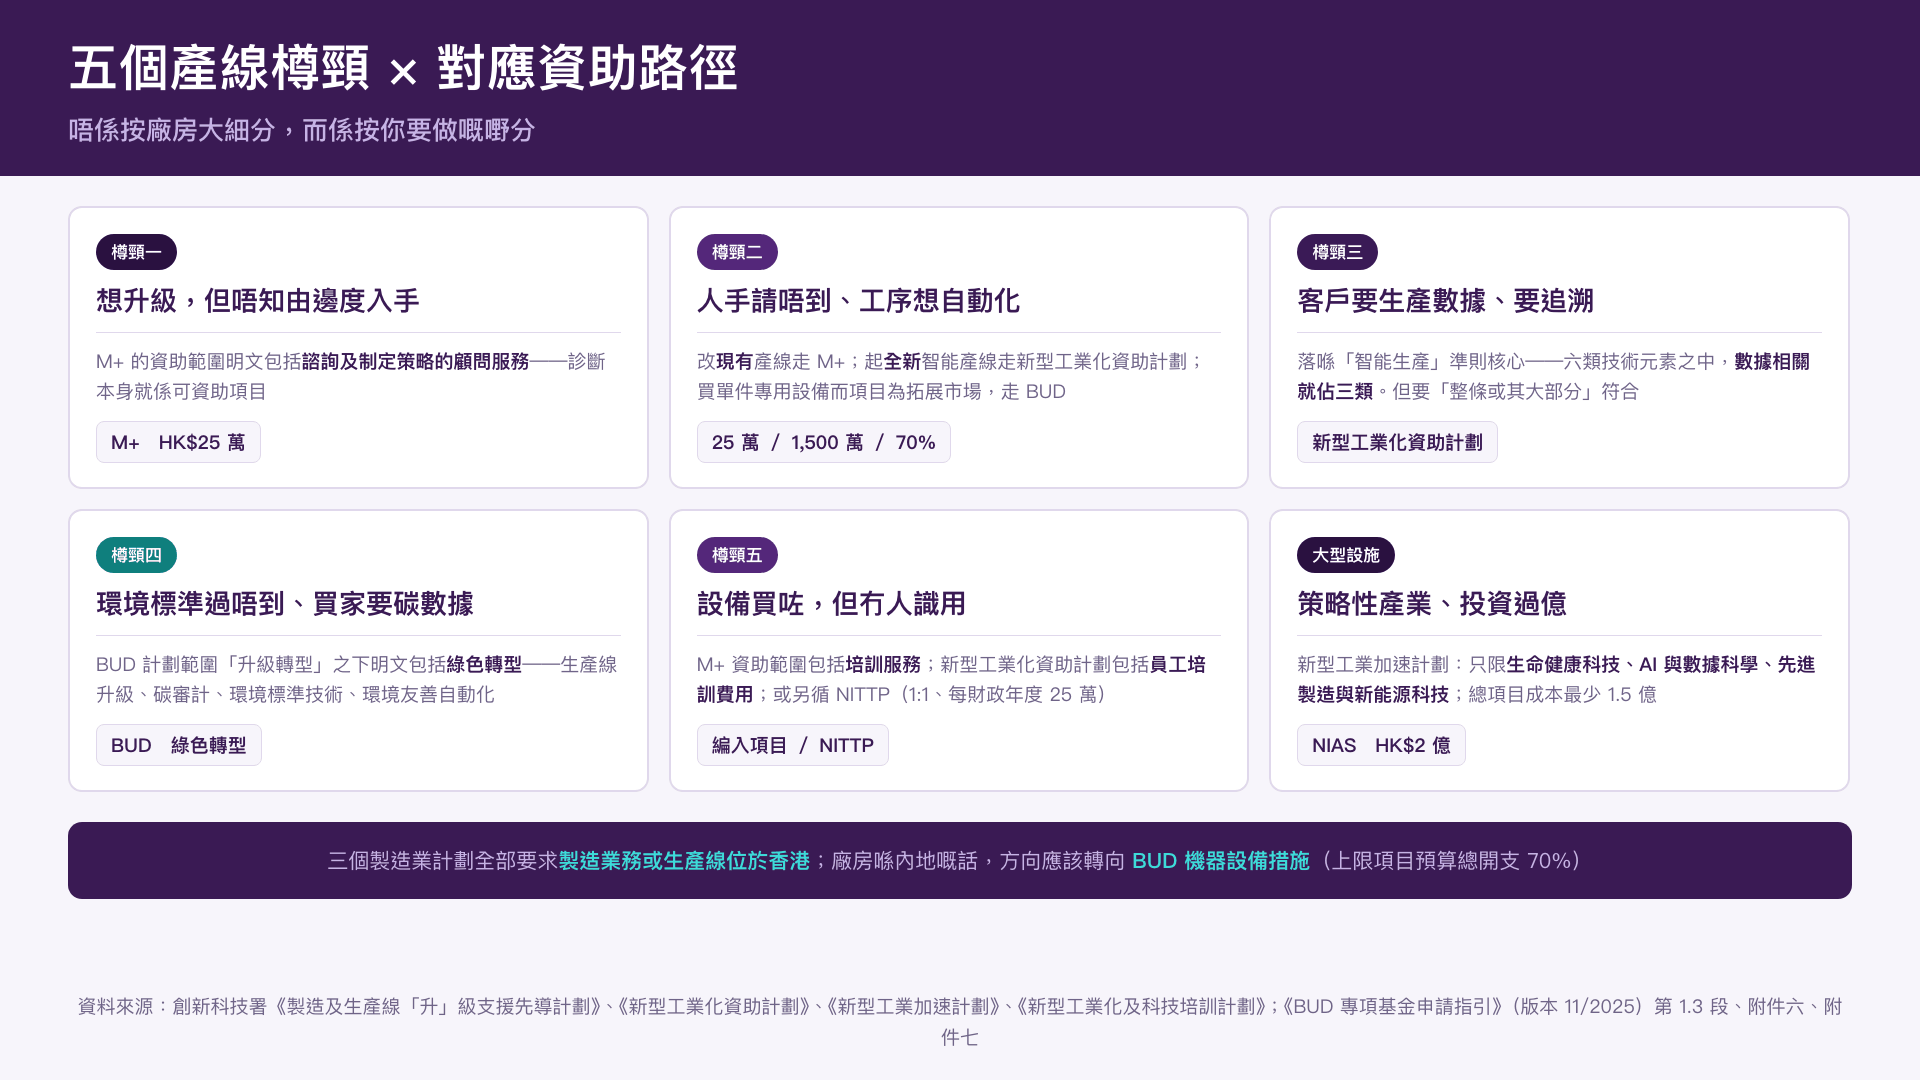Screen dimensions: 1920x1080
Task: Click the 樽頸二 badge
Action: pos(737,252)
